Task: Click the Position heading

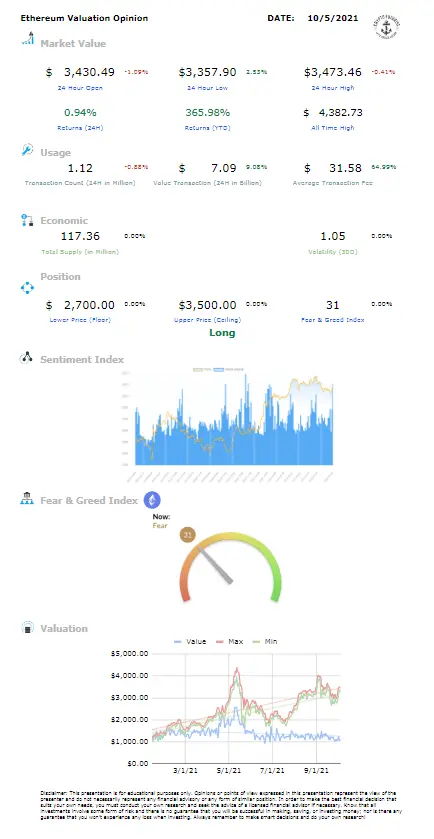Action: 60,277
